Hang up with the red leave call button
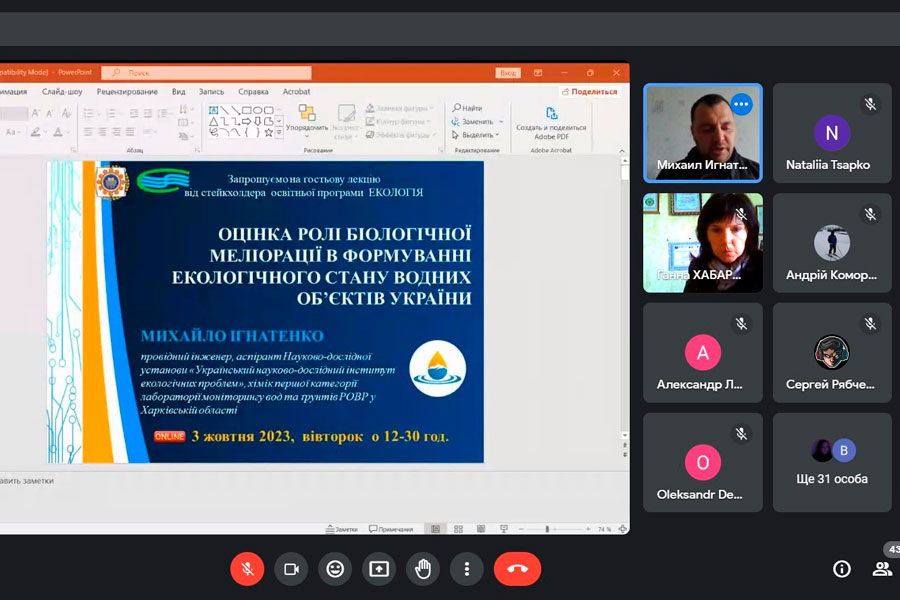 click(517, 569)
